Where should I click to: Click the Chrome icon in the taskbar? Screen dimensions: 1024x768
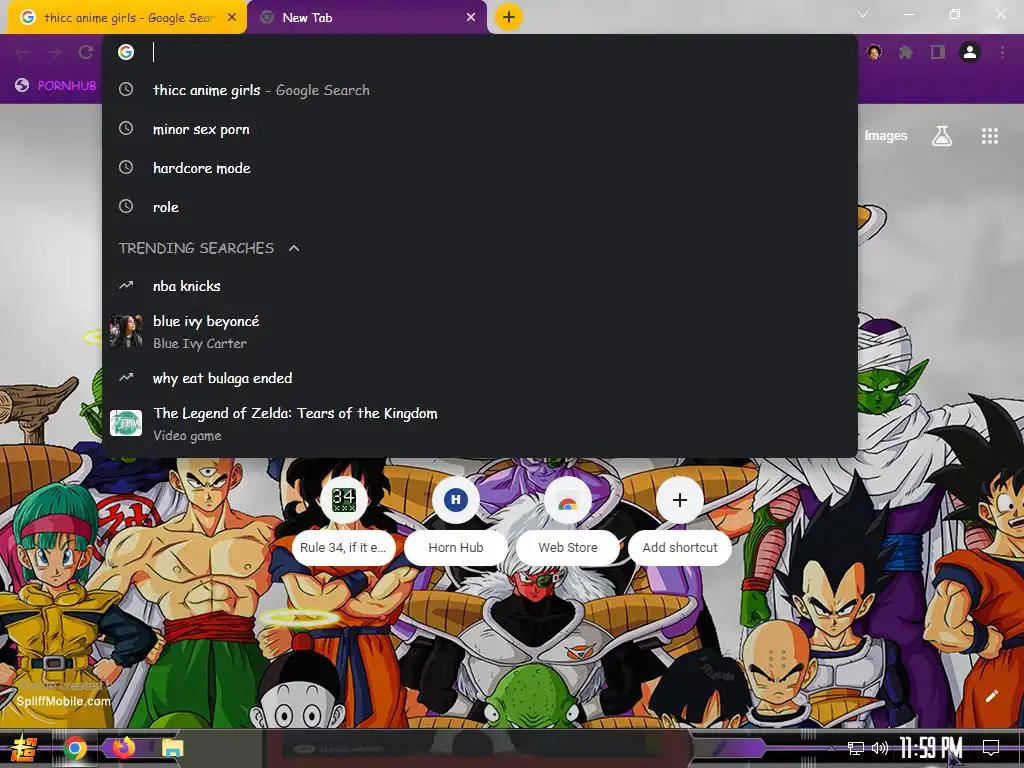(74, 748)
